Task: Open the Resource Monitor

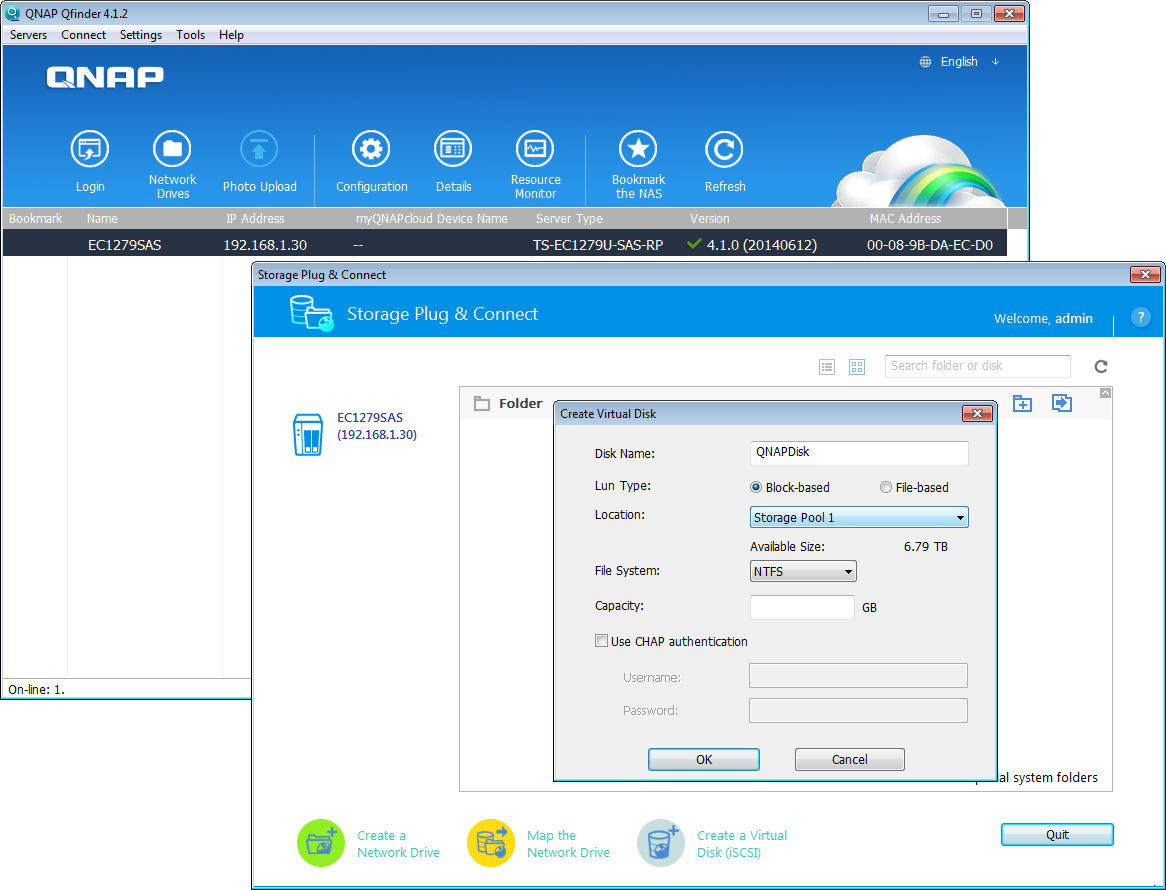Action: pyautogui.click(x=535, y=148)
